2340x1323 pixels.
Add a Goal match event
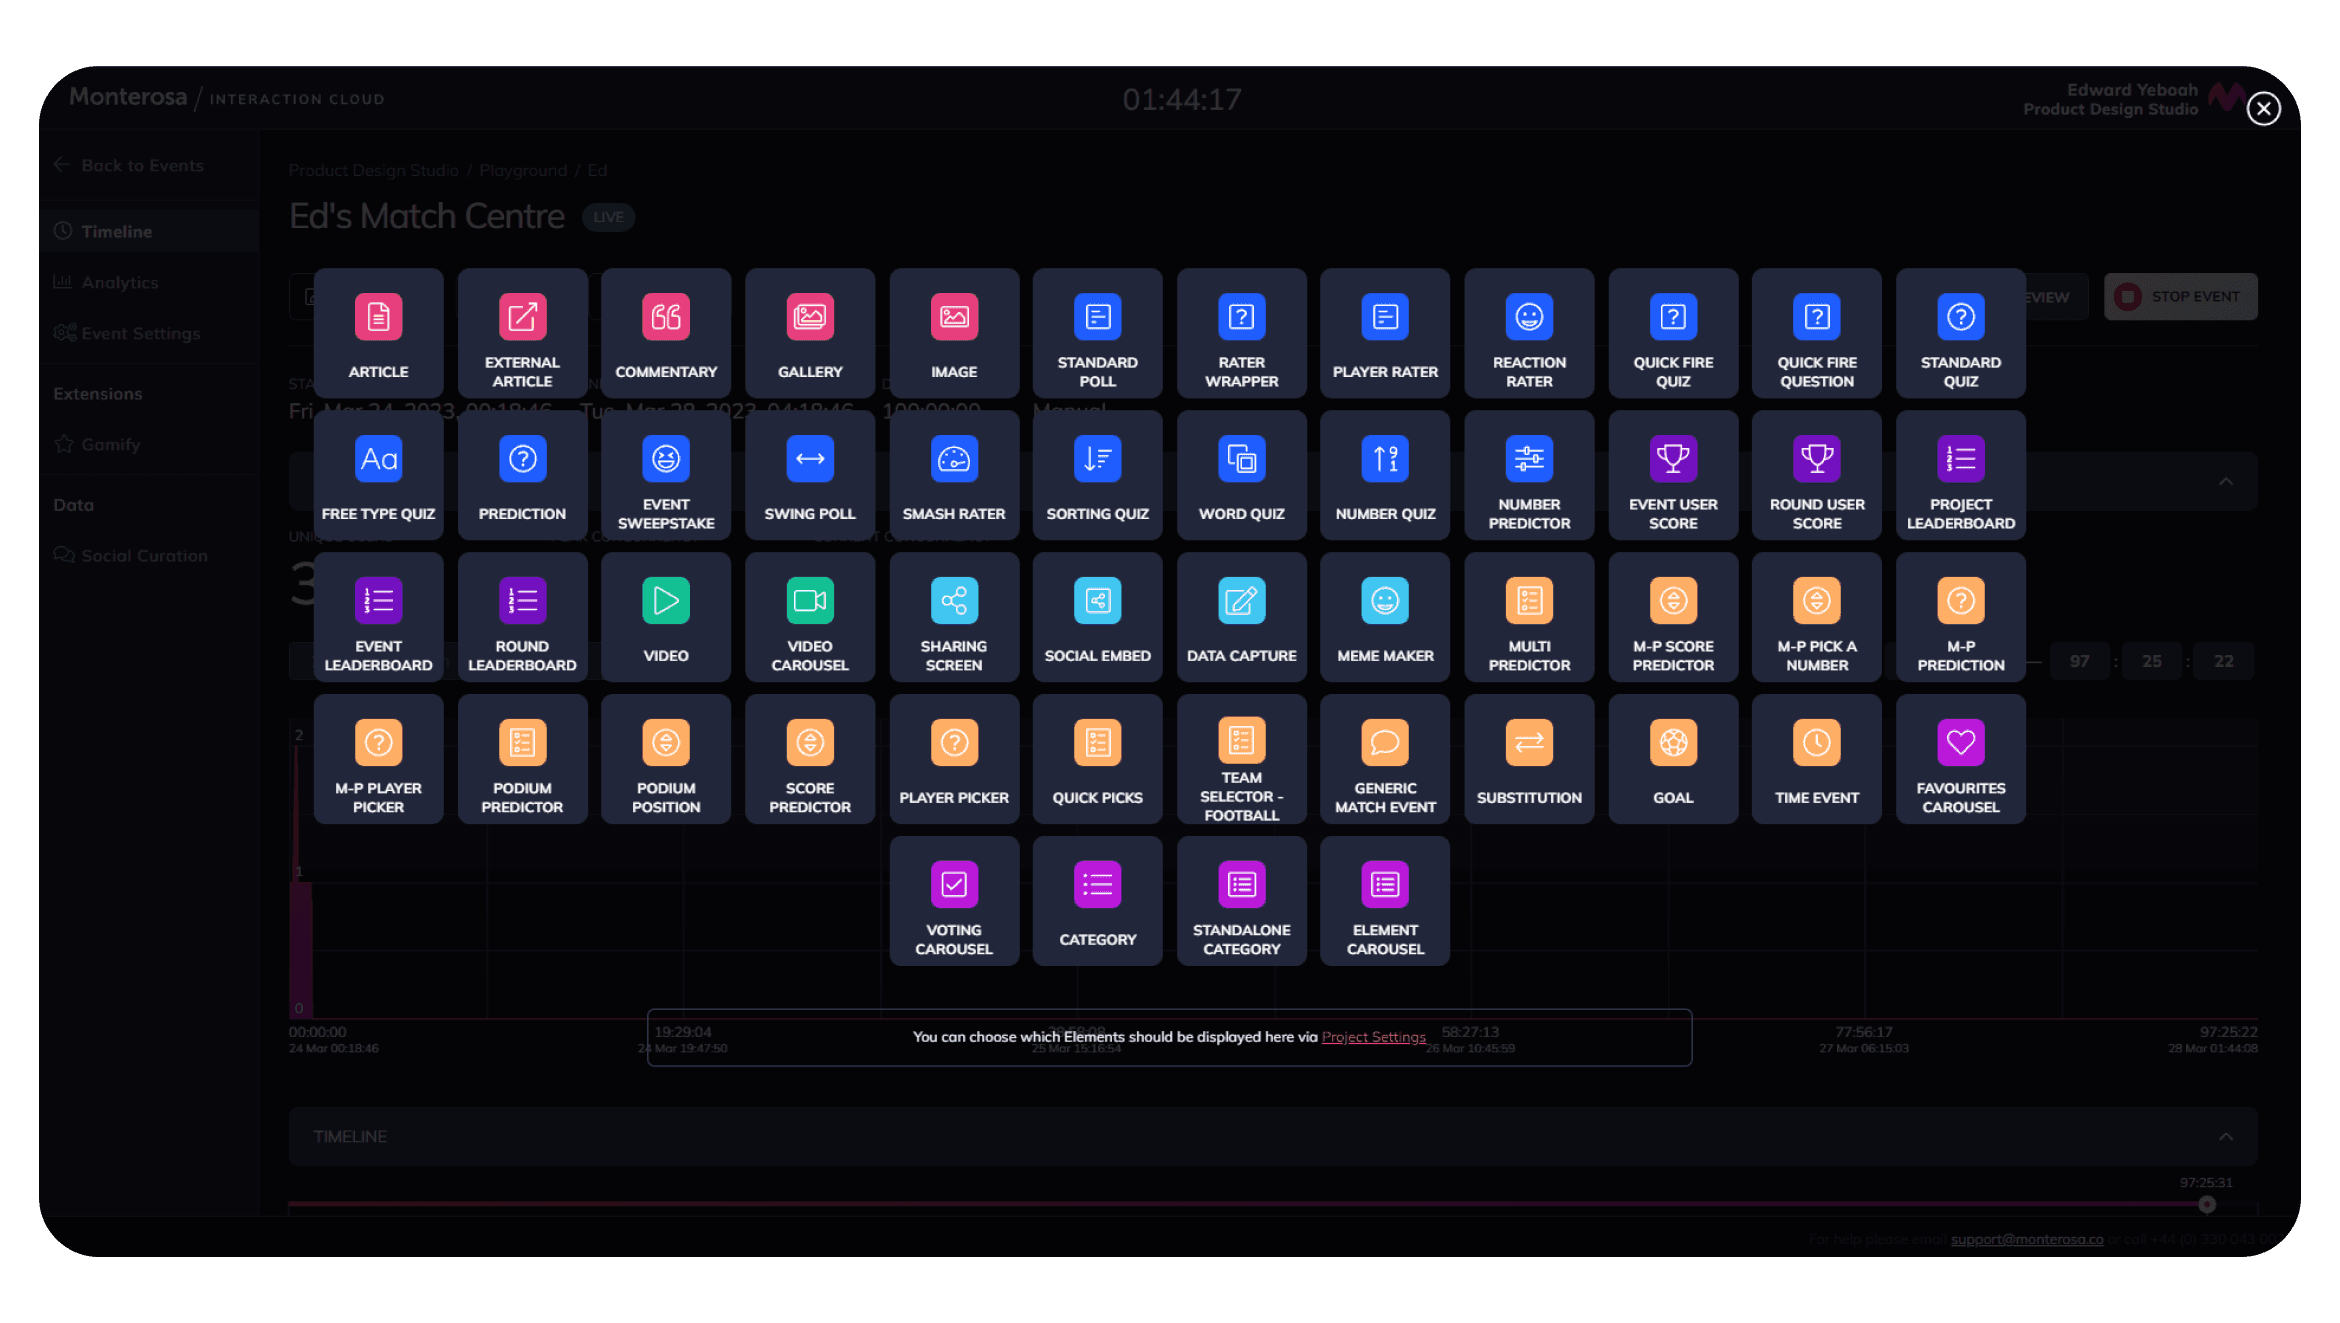click(x=1673, y=759)
